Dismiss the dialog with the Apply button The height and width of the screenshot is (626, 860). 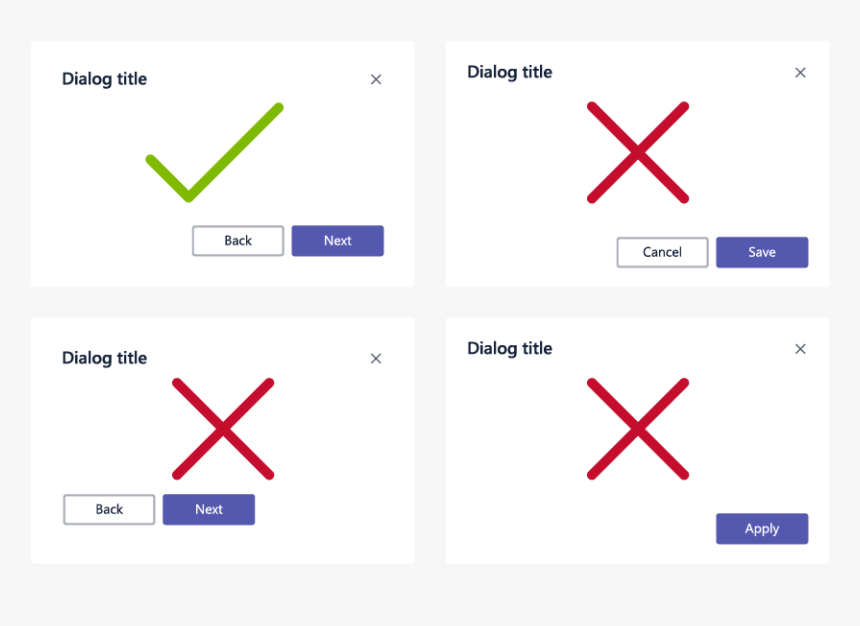pyautogui.click(x=800, y=349)
